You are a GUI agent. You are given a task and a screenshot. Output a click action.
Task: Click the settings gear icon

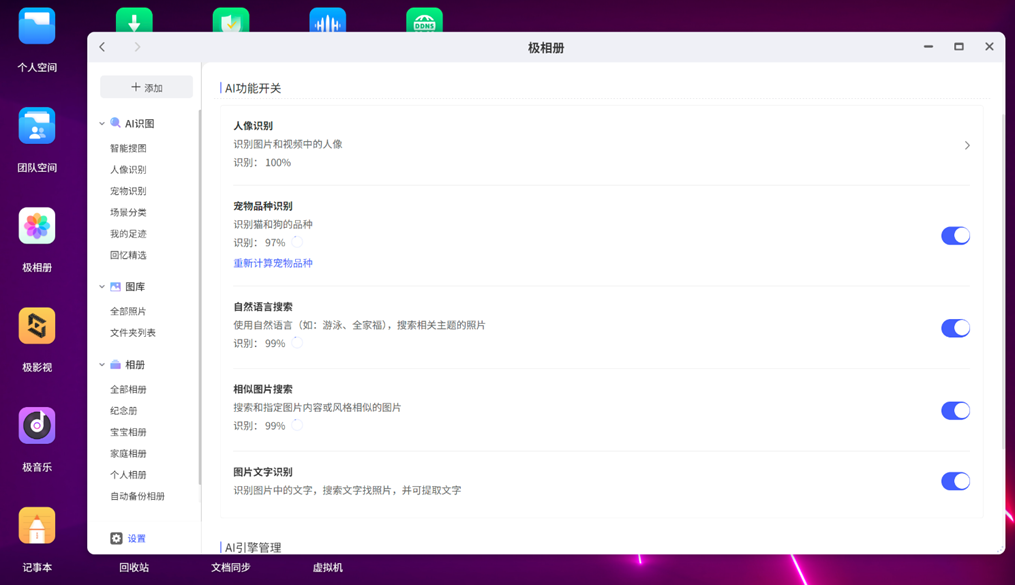(x=117, y=538)
